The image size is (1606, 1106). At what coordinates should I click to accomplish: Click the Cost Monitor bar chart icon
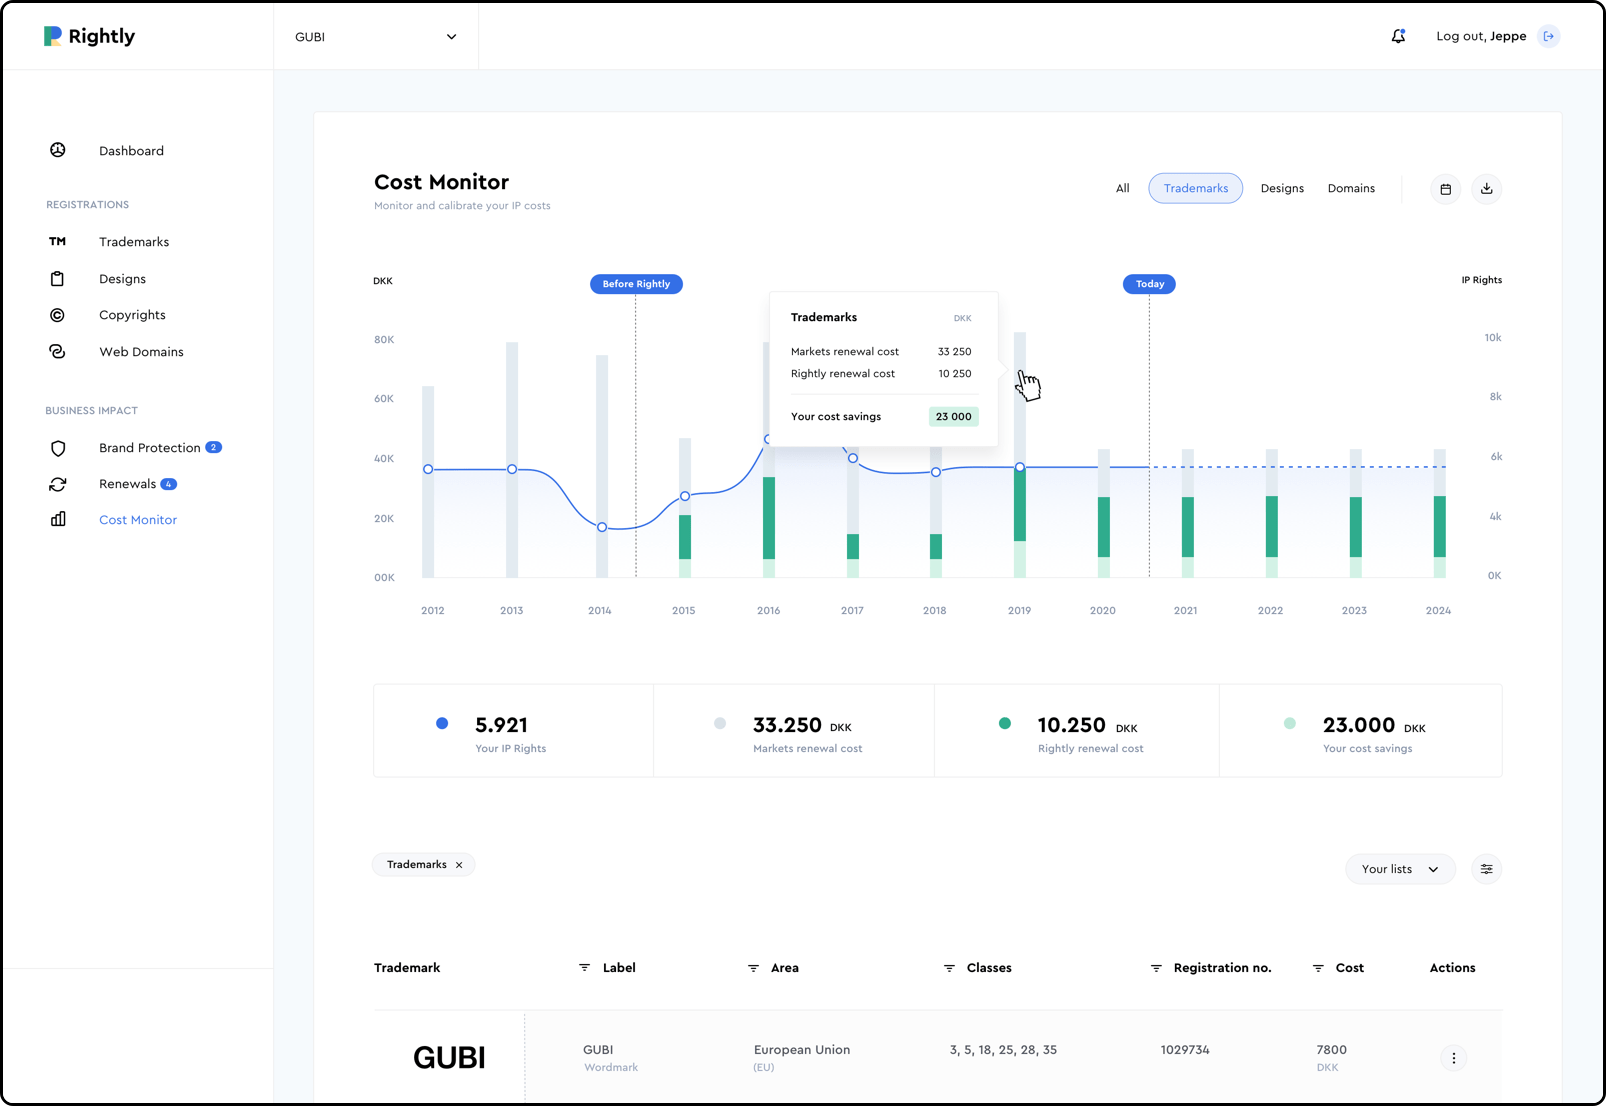58,519
